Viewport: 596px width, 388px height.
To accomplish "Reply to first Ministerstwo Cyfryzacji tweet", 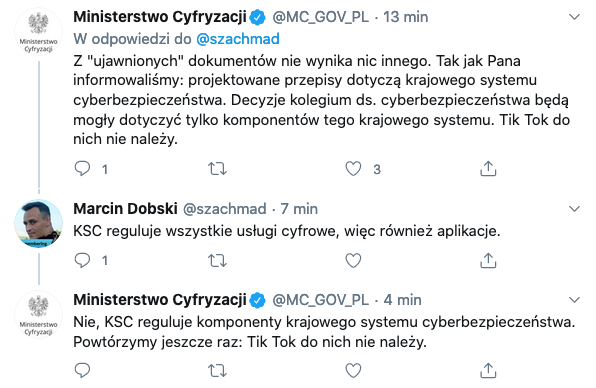I will point(82,168).
